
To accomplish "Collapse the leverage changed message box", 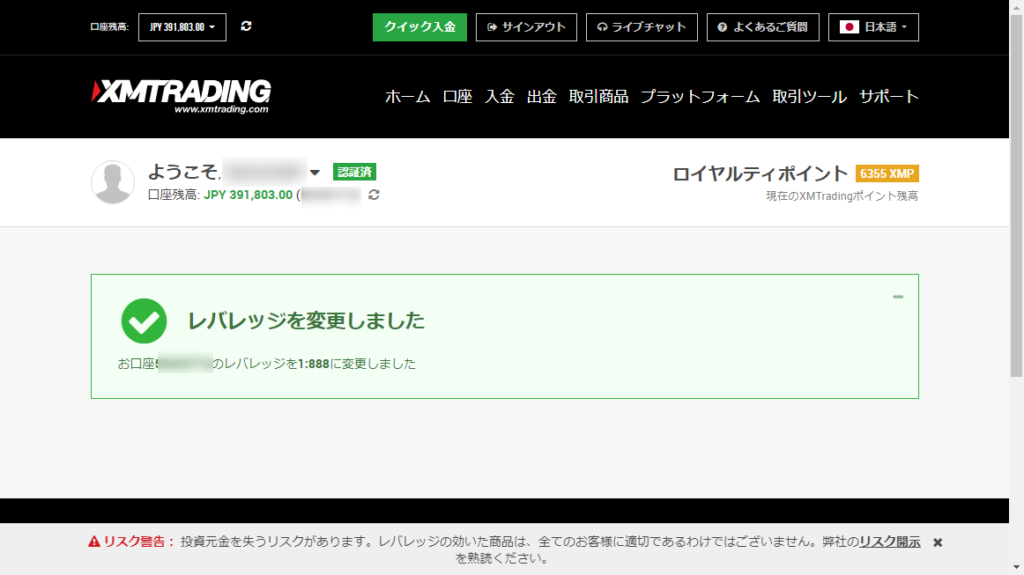I will coord(897,296).
